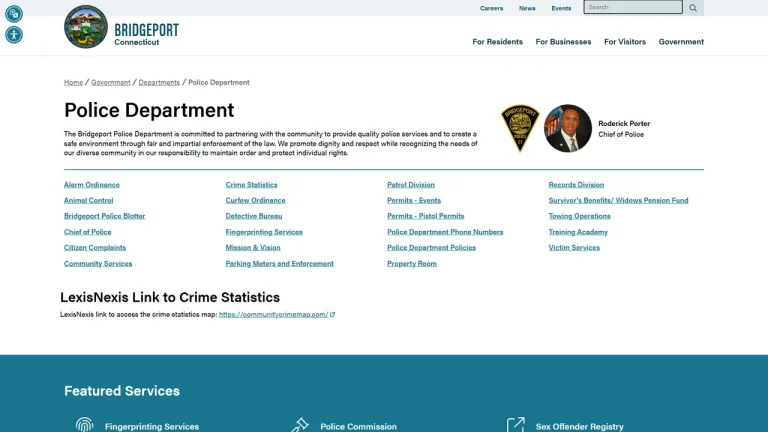Screen dimensions: 768x432
Task: Open the Curfew Ordinance link
Action: click(255, 200)
